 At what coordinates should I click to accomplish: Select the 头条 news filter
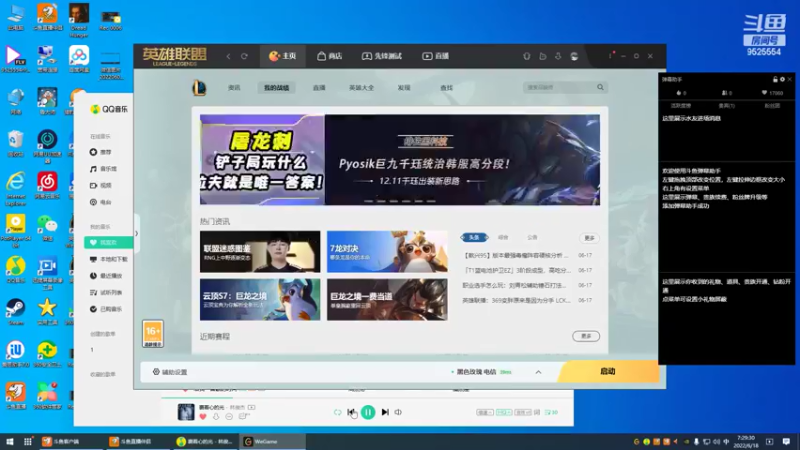point(474,237)
